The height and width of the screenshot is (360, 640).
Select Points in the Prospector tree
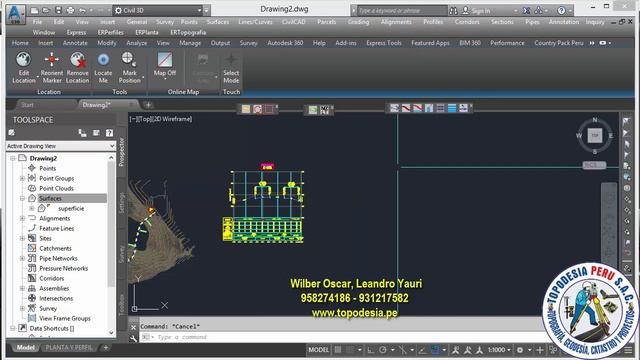(x=47, y=168)
